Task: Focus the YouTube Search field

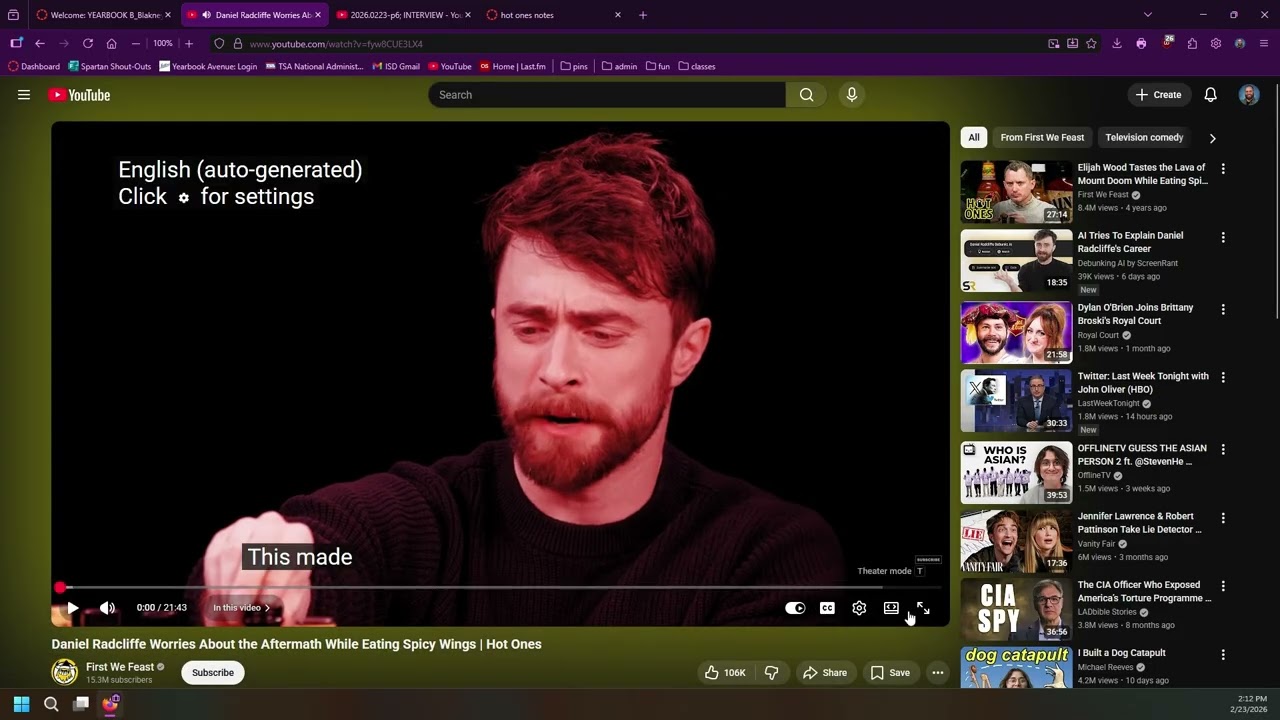Action: (x=607, y=95)
